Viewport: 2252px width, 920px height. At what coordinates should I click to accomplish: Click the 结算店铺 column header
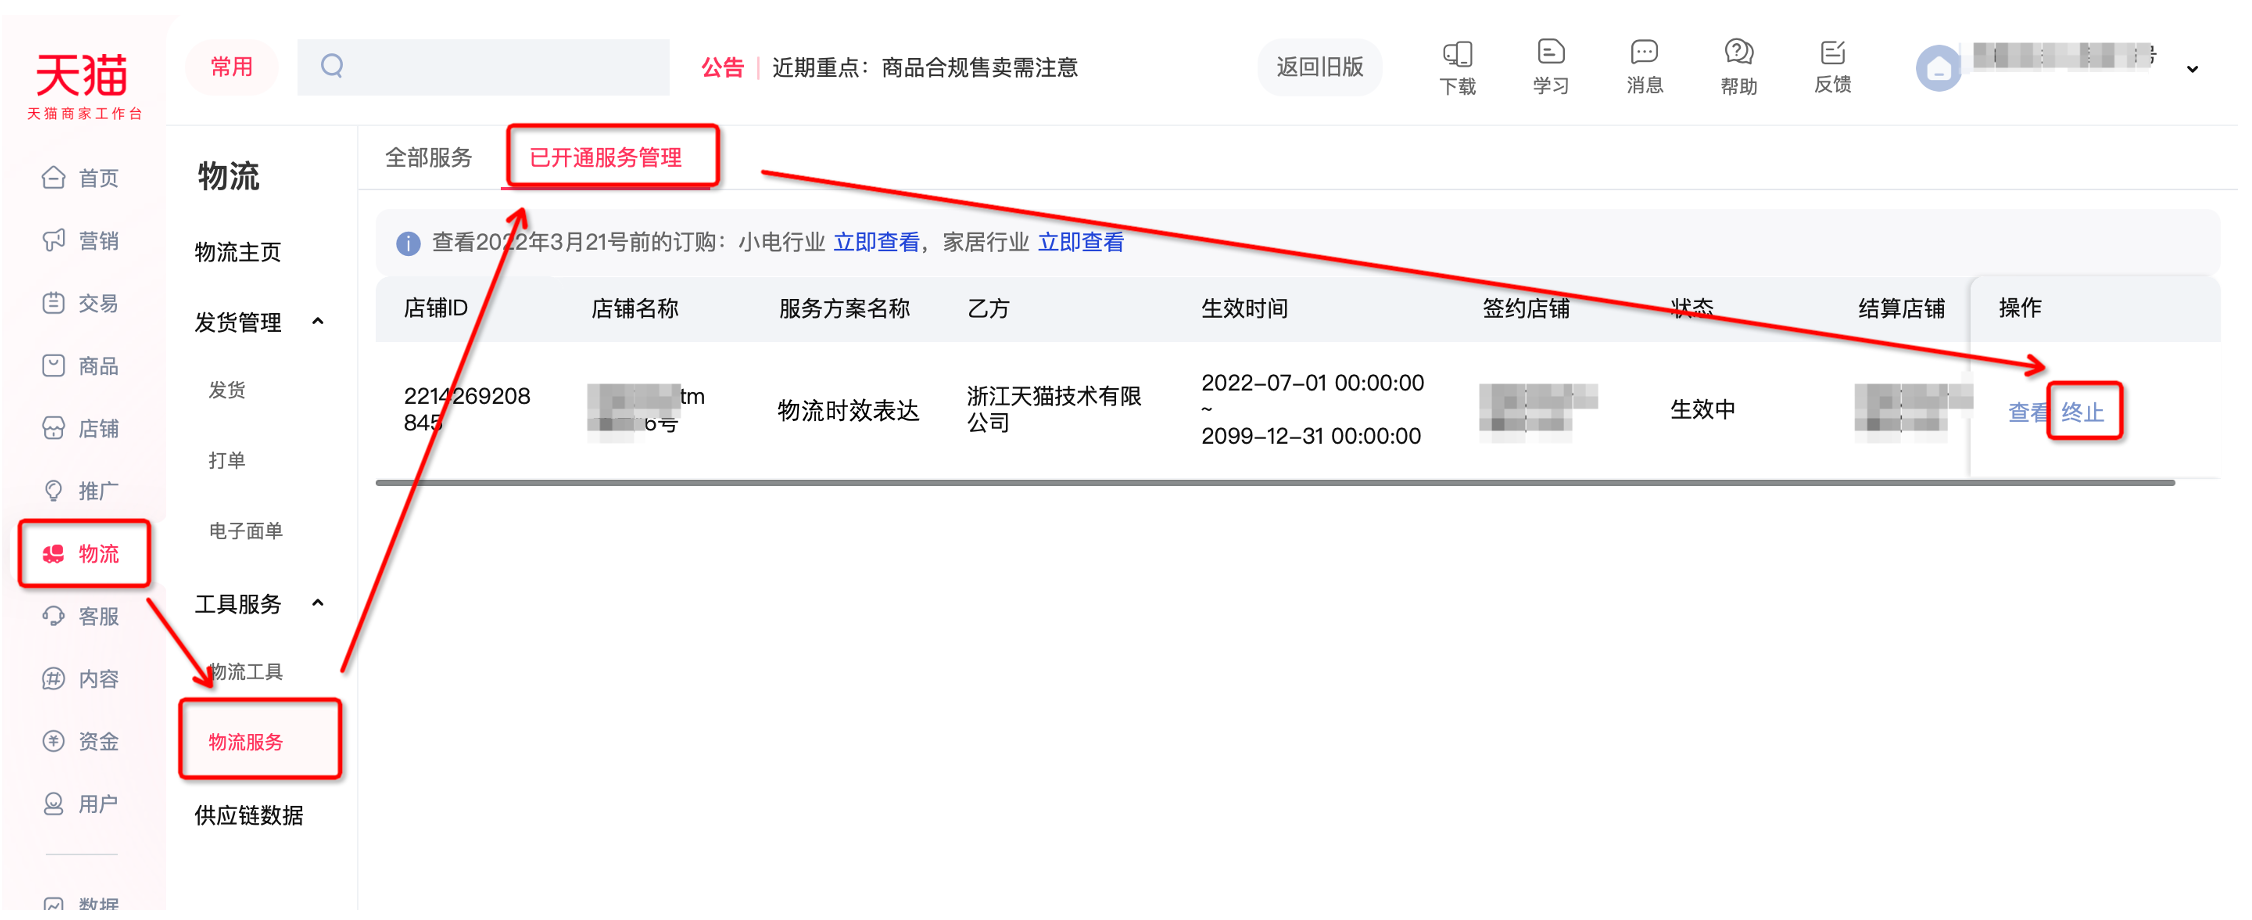click(1901, 308)
